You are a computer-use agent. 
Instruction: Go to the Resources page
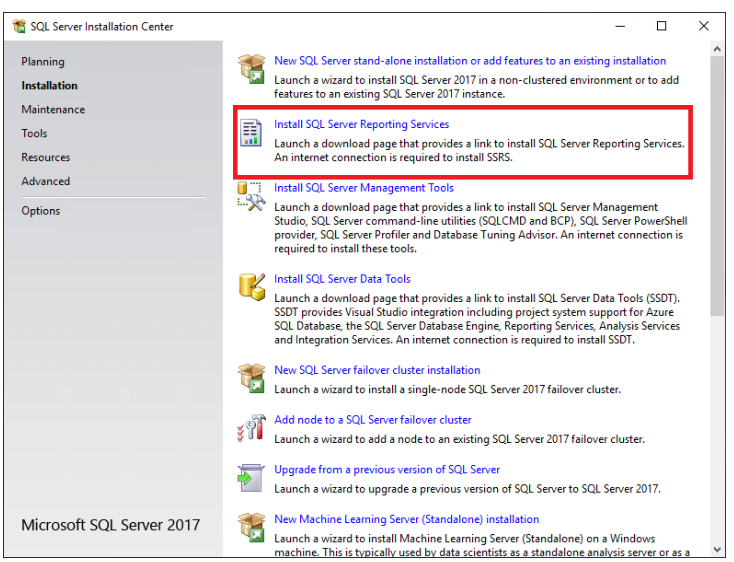pos(46,157)
